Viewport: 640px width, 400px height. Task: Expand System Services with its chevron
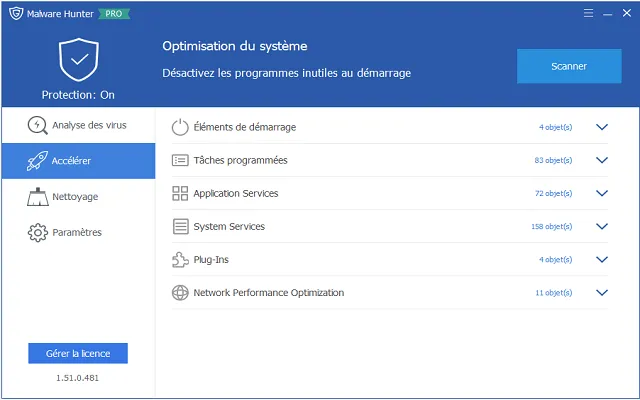pyautogui.click(x=602, y=226)
